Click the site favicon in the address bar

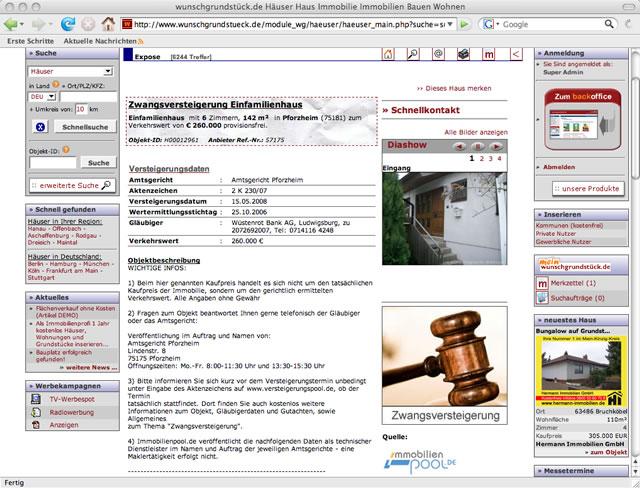coord(127,24)
